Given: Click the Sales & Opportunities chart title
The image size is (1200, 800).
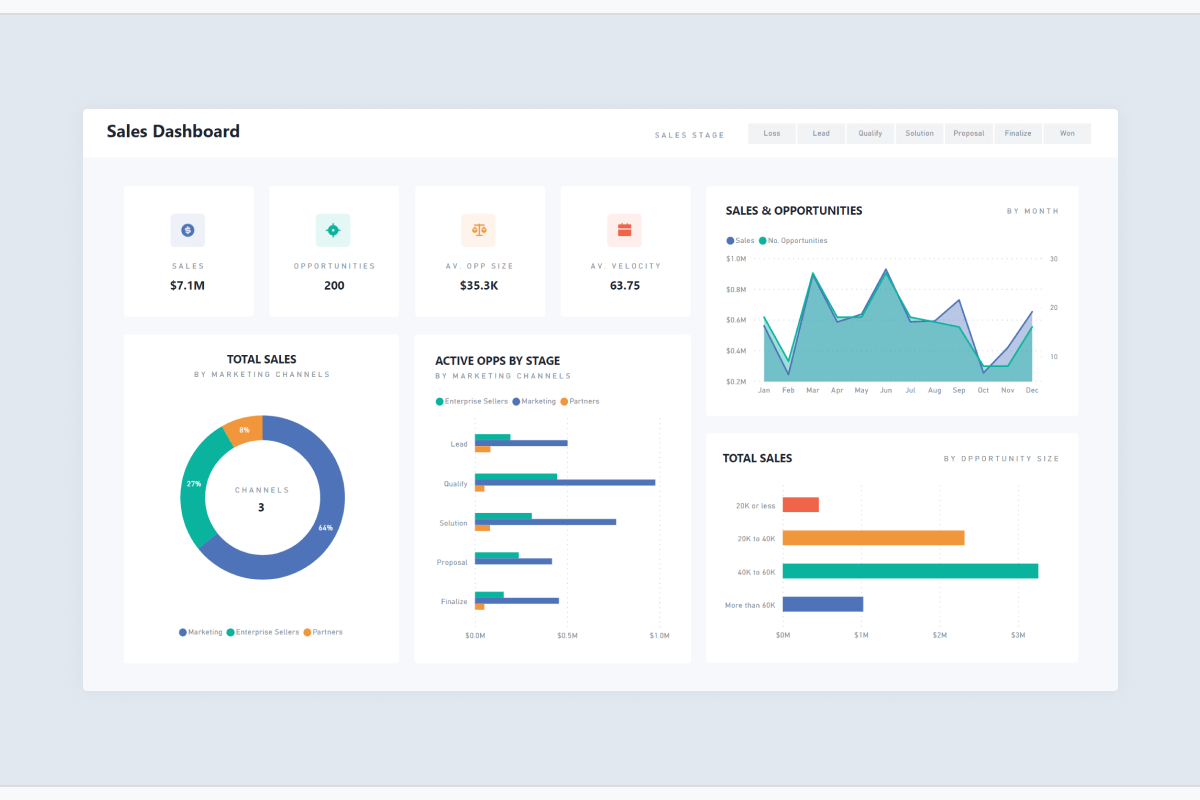Looking at the screenshot, I should click(794, 211).
